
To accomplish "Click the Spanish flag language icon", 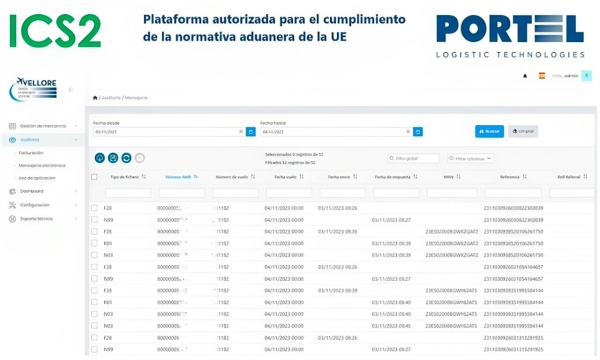I will click(x=542, y=76).
